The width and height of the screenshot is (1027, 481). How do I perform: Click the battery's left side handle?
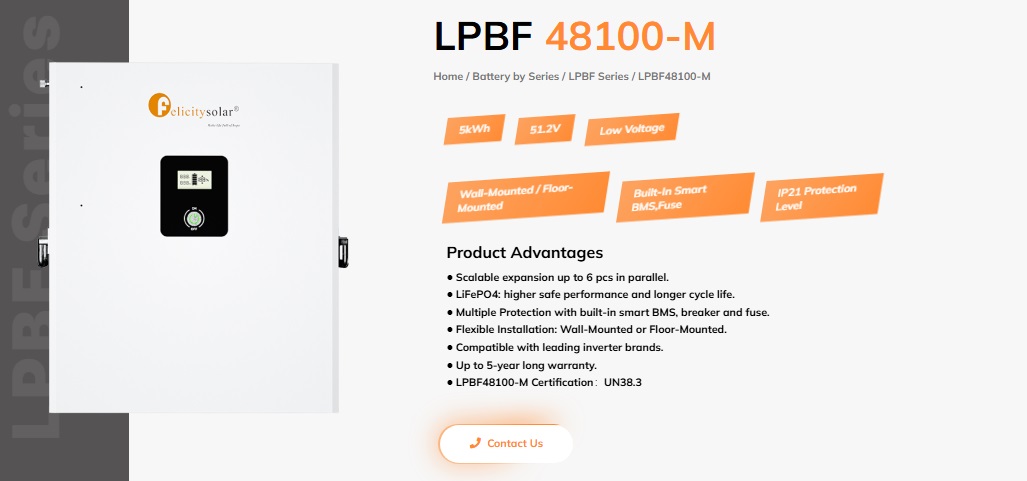43,250
